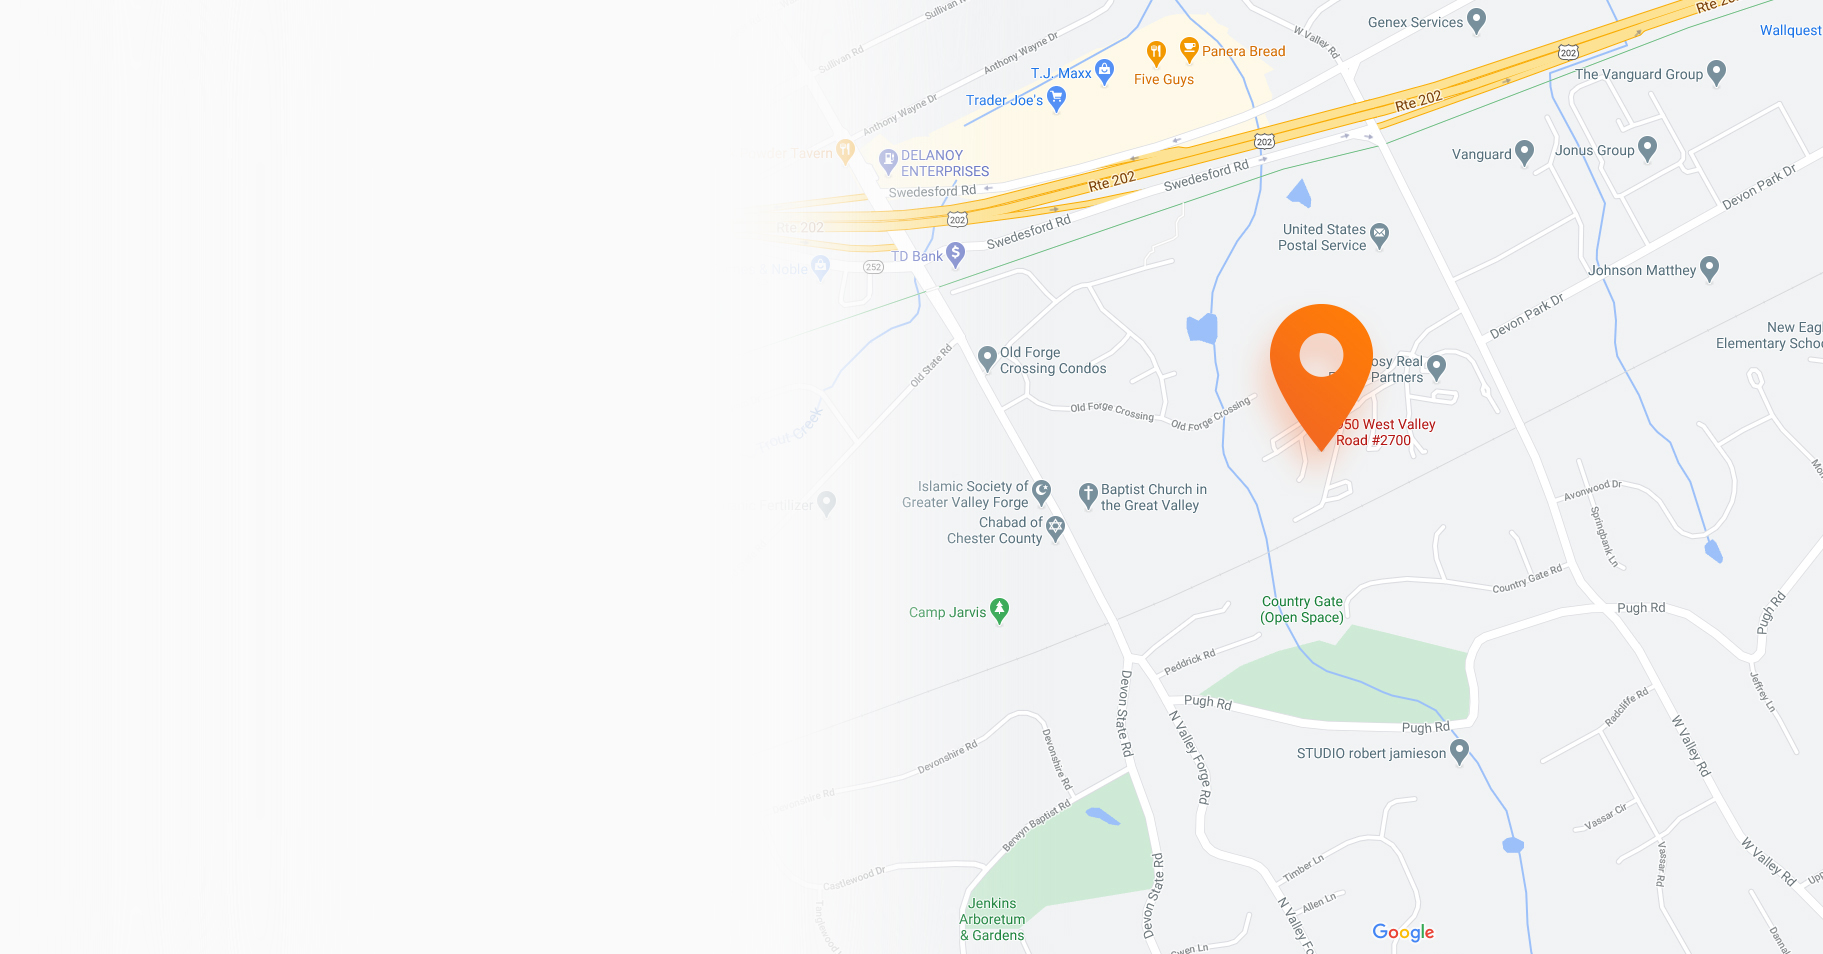Open the Five Guys restaurant marker

(x=1156, y=53)
